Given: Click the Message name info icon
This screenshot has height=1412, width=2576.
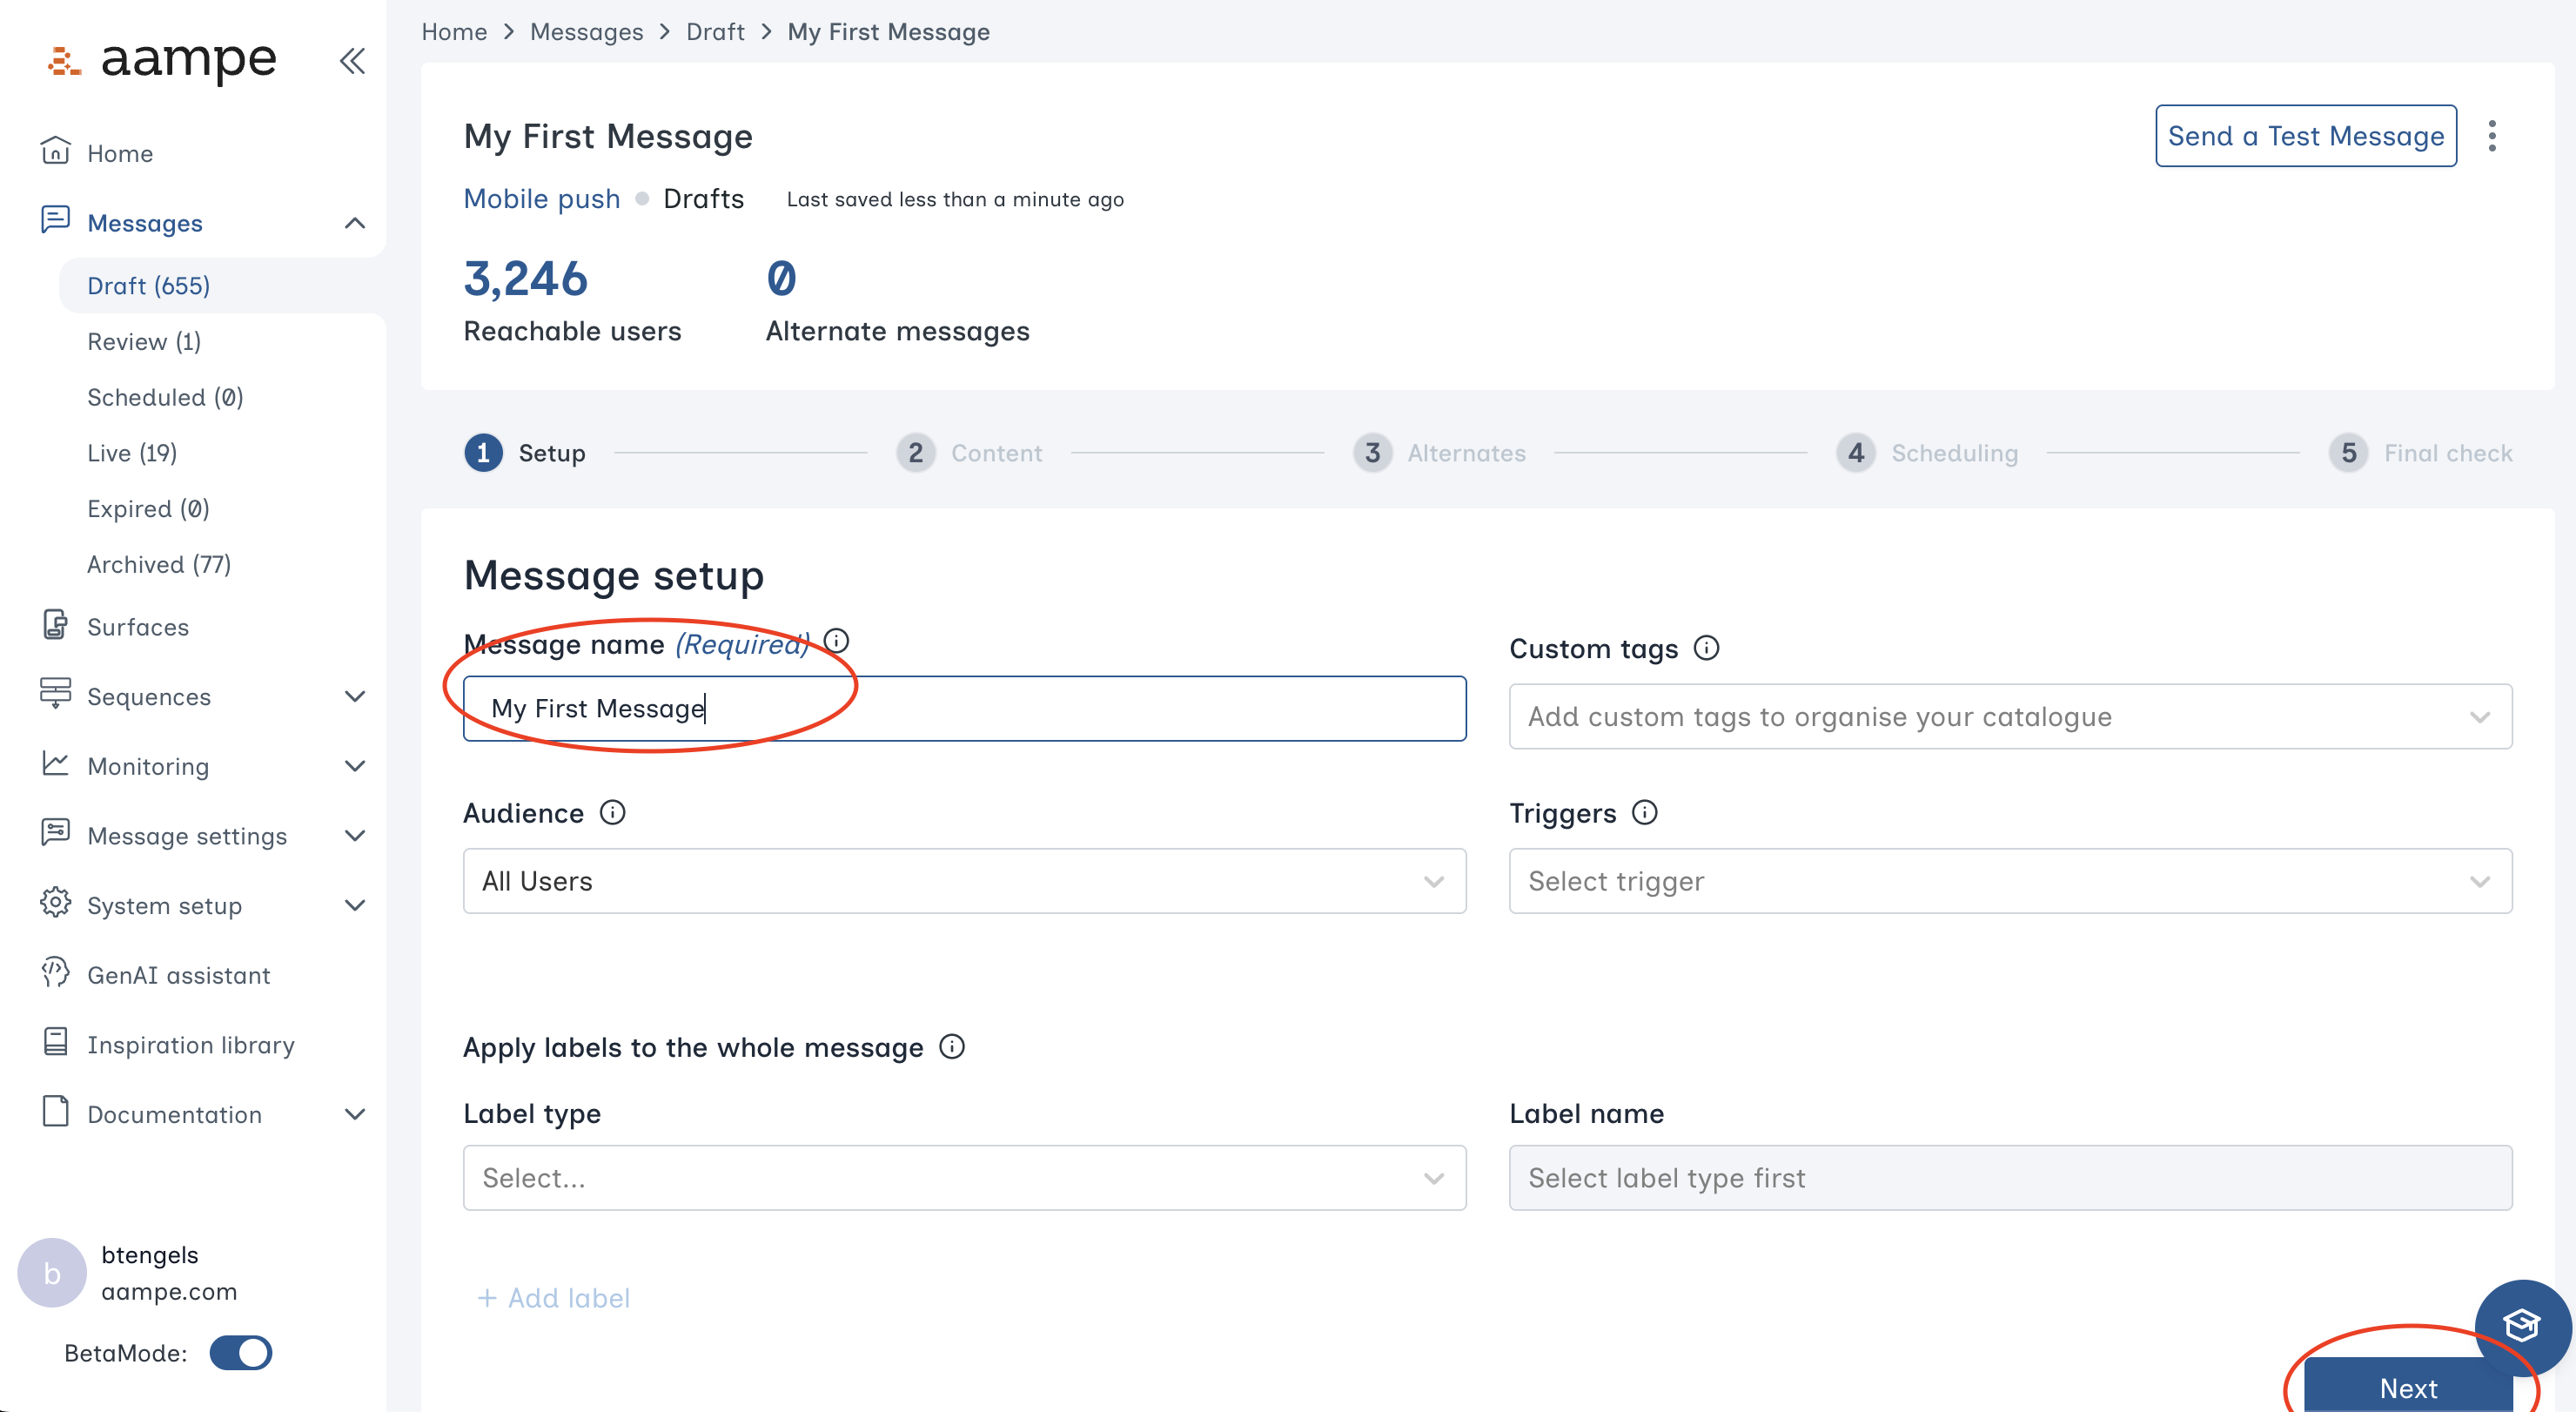Looking at the screenshot, I should tap(837, 641).
